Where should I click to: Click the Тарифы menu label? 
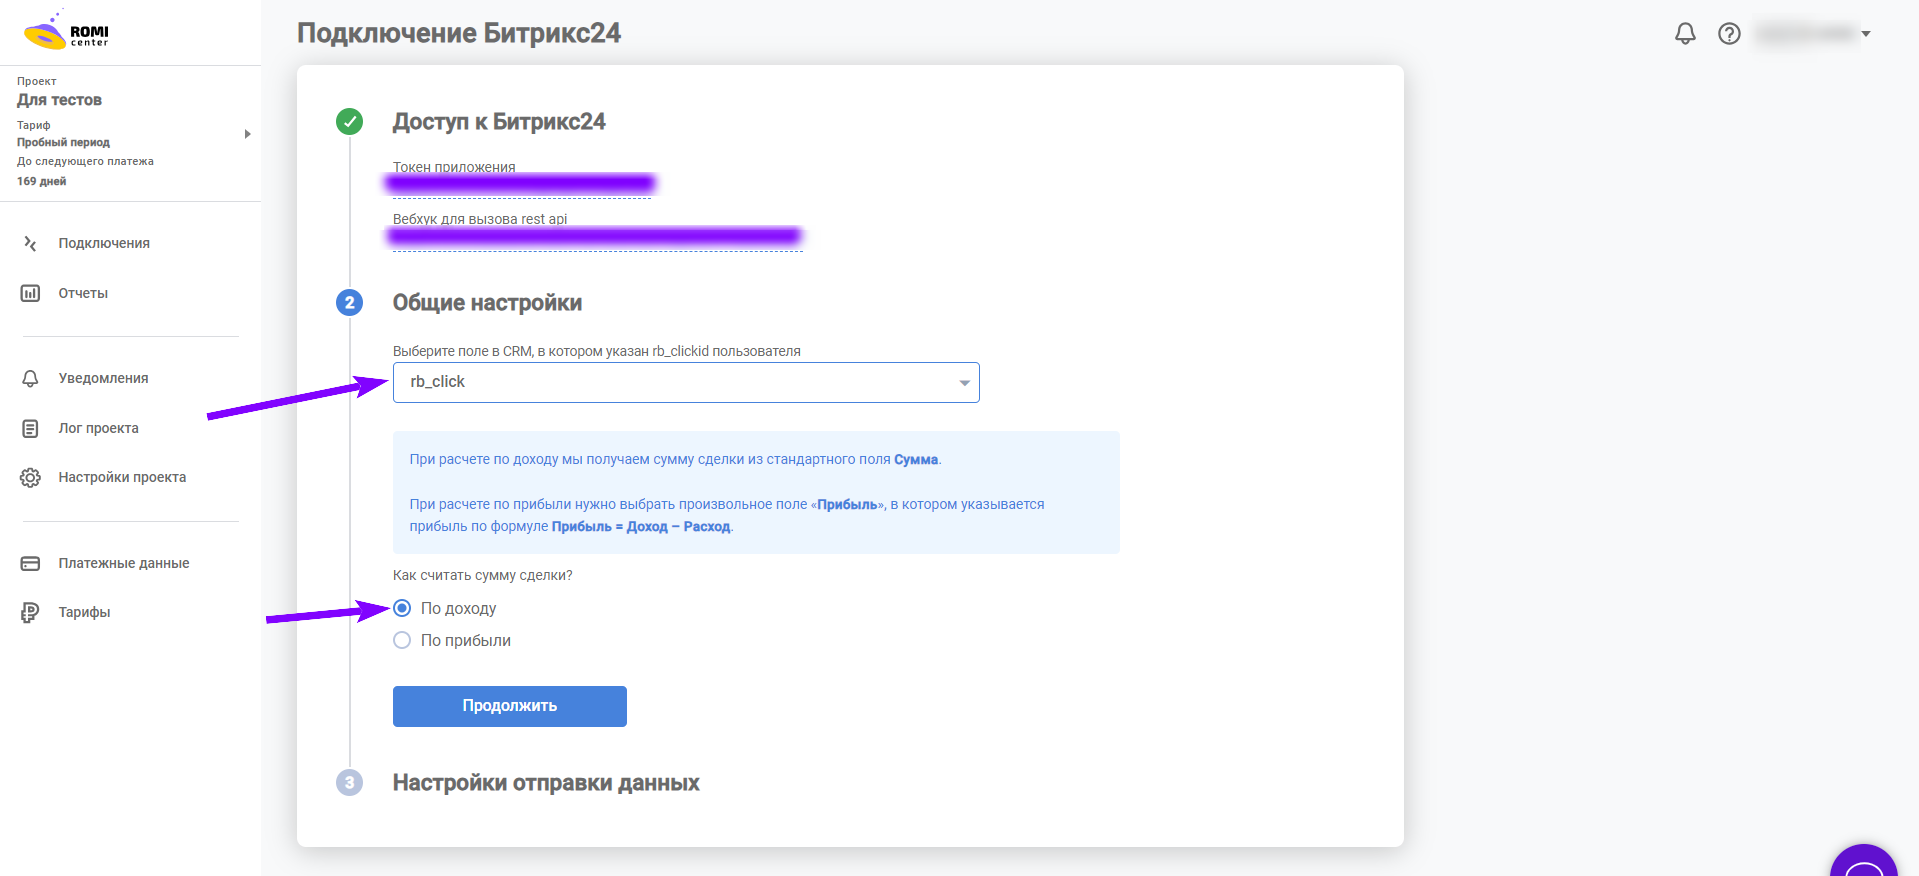click(x=84, y=612)
